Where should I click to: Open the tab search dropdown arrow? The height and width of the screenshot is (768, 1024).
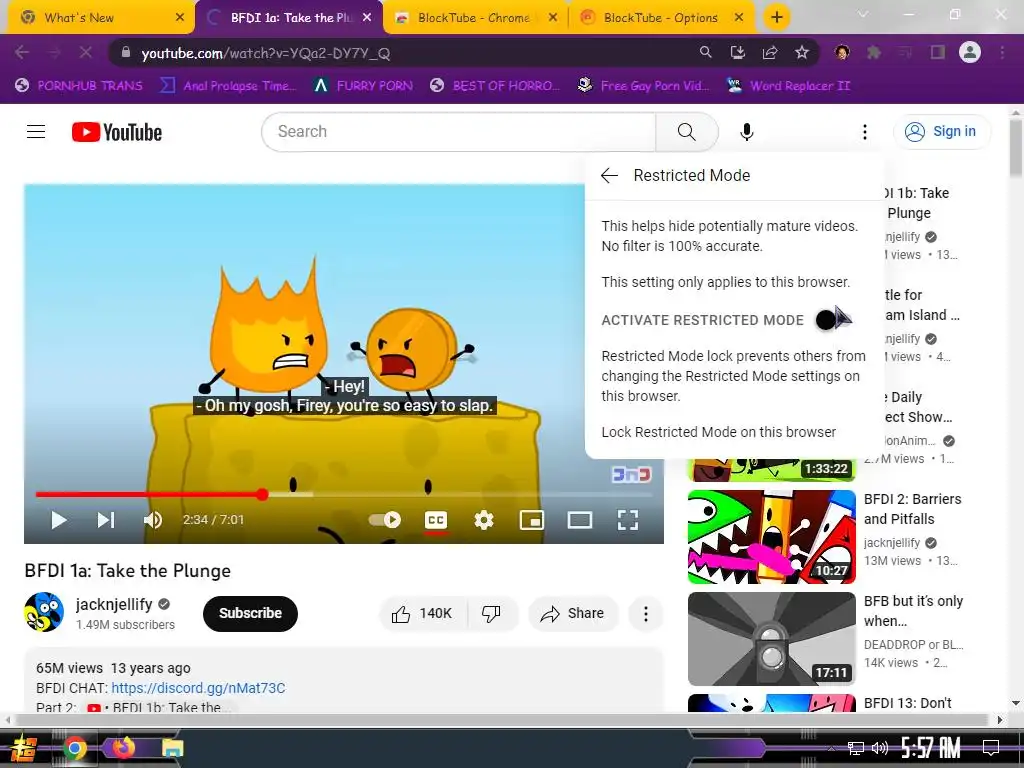(x=863, y=14)
